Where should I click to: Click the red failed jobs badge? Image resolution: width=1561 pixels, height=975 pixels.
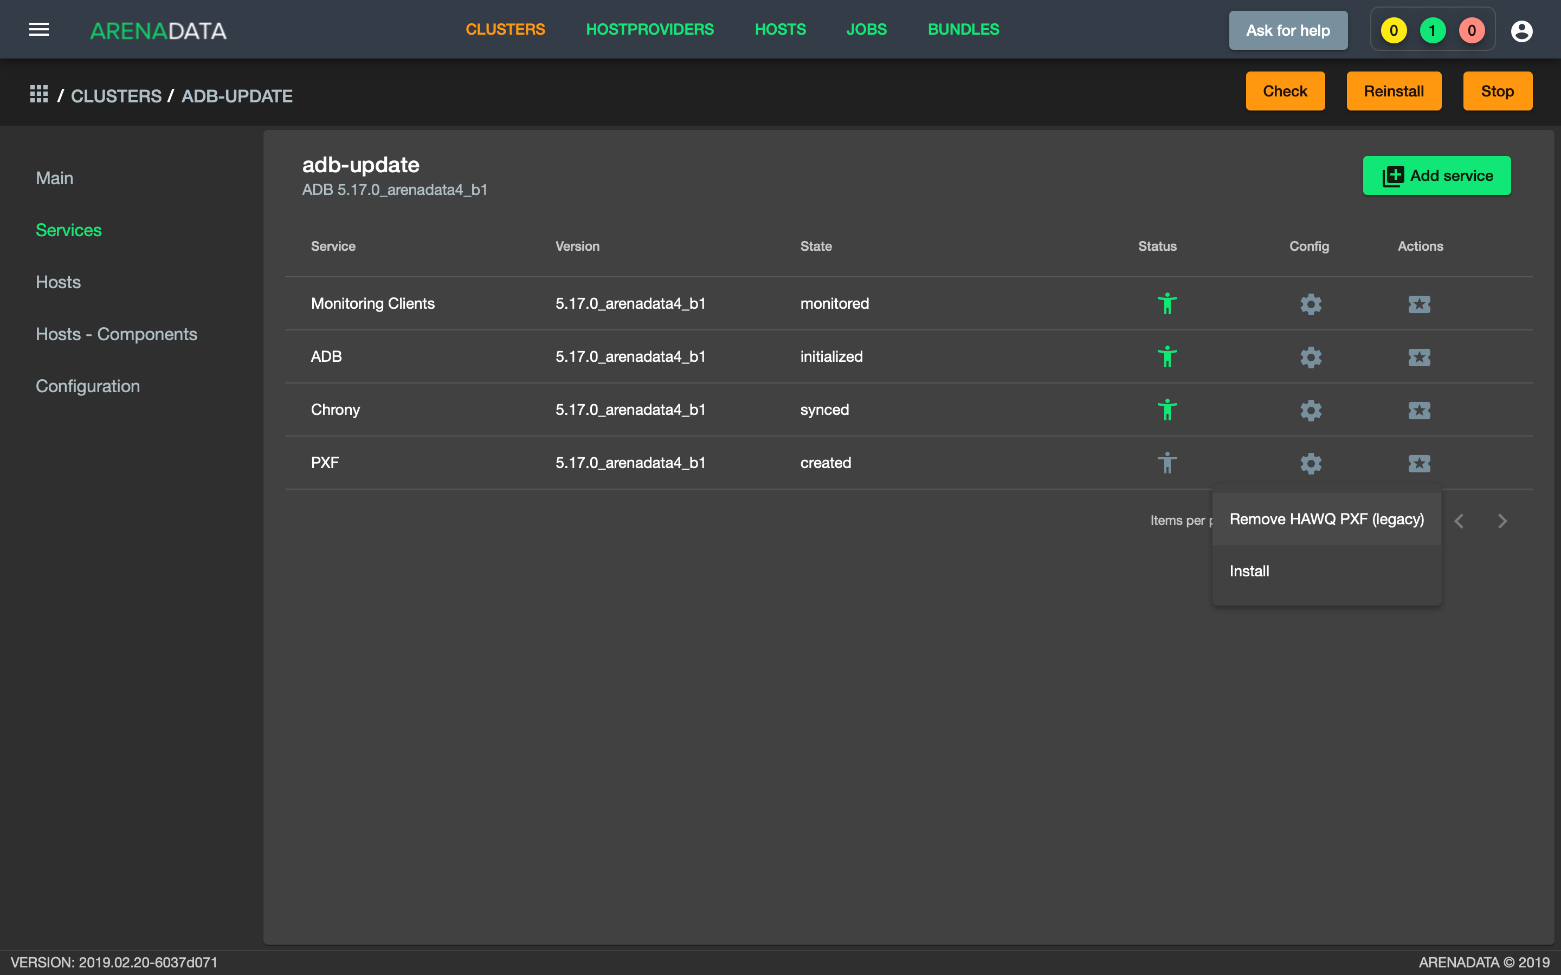[1471, 31]
